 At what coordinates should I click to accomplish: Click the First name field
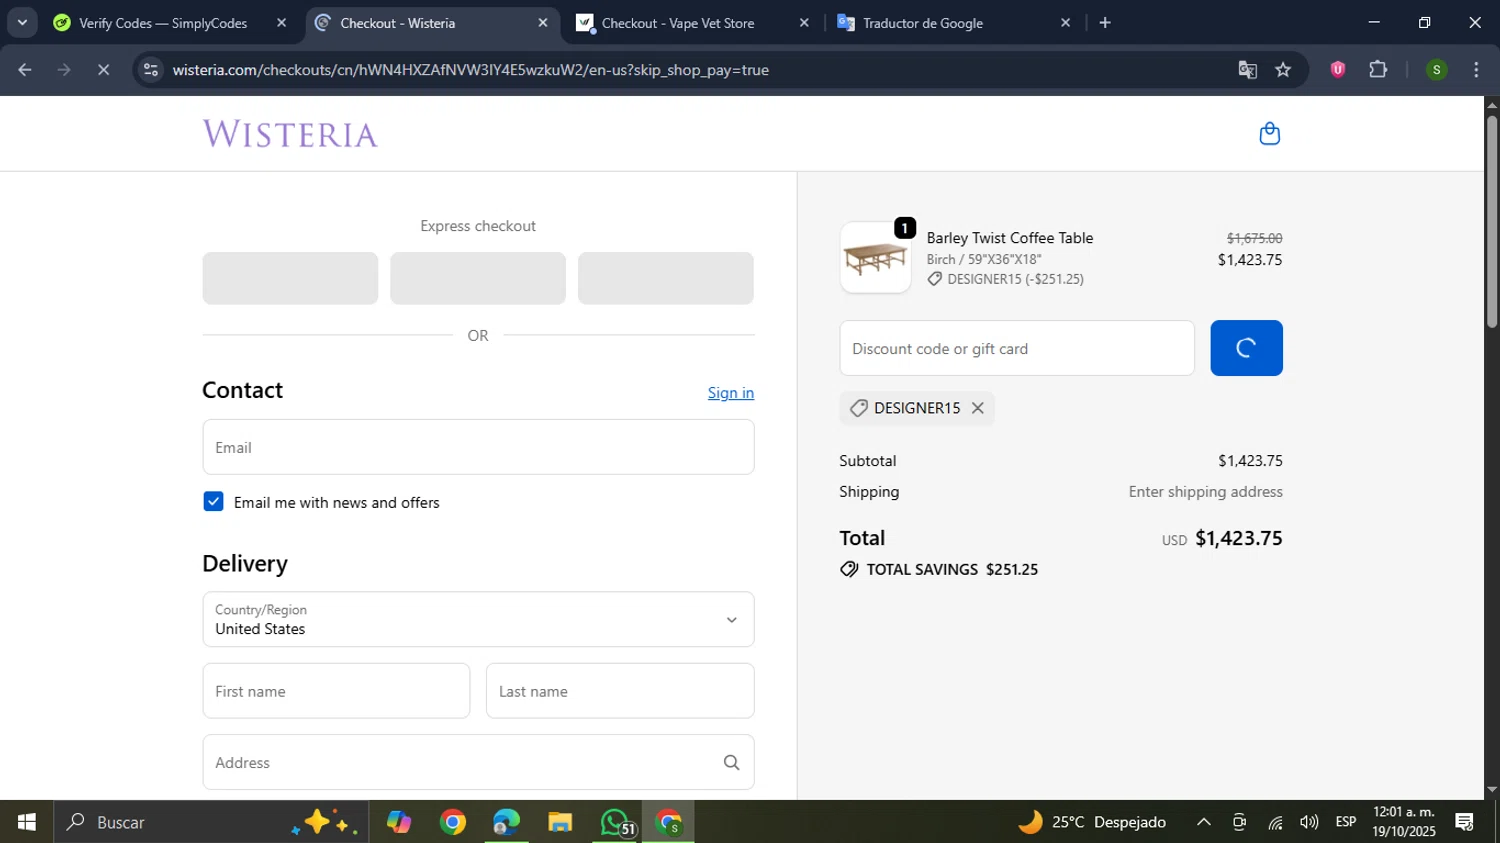[x=336, y=691]
